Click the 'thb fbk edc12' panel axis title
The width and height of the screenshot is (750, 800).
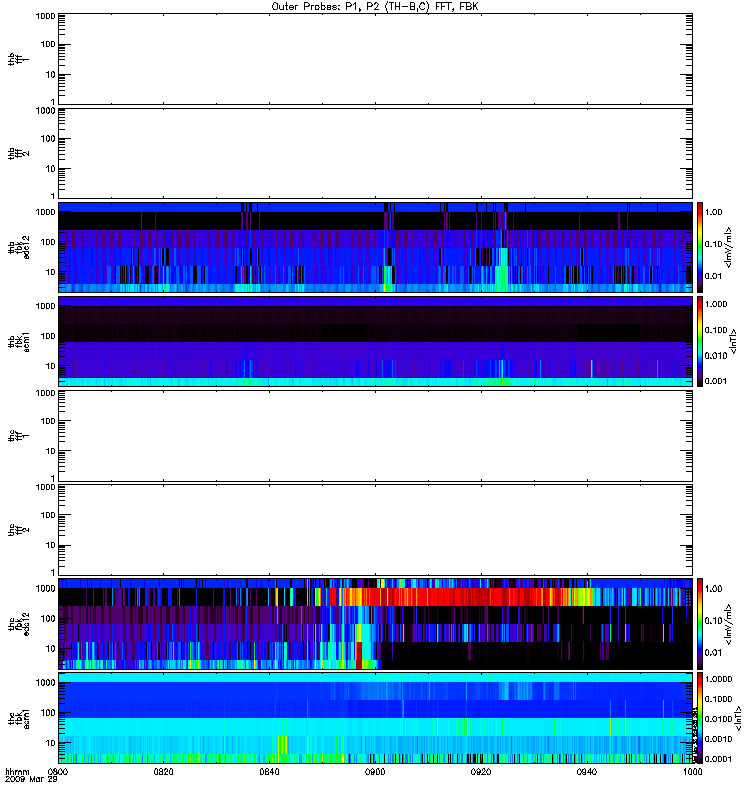point(19,247)
